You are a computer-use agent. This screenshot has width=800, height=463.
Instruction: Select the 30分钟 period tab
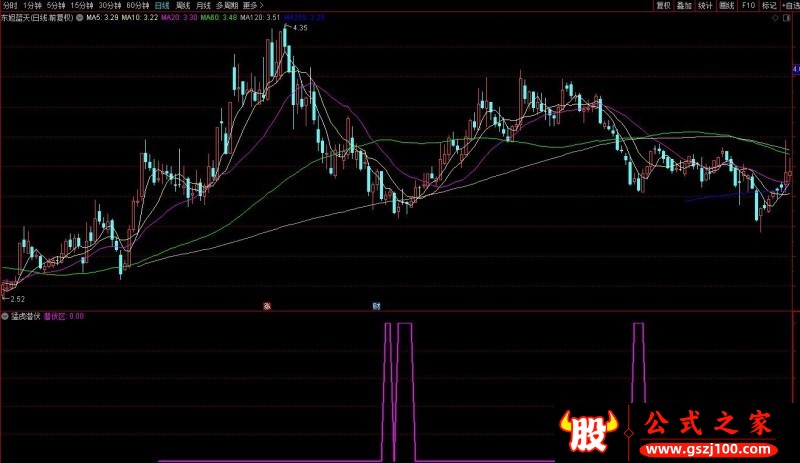point(110,6)
